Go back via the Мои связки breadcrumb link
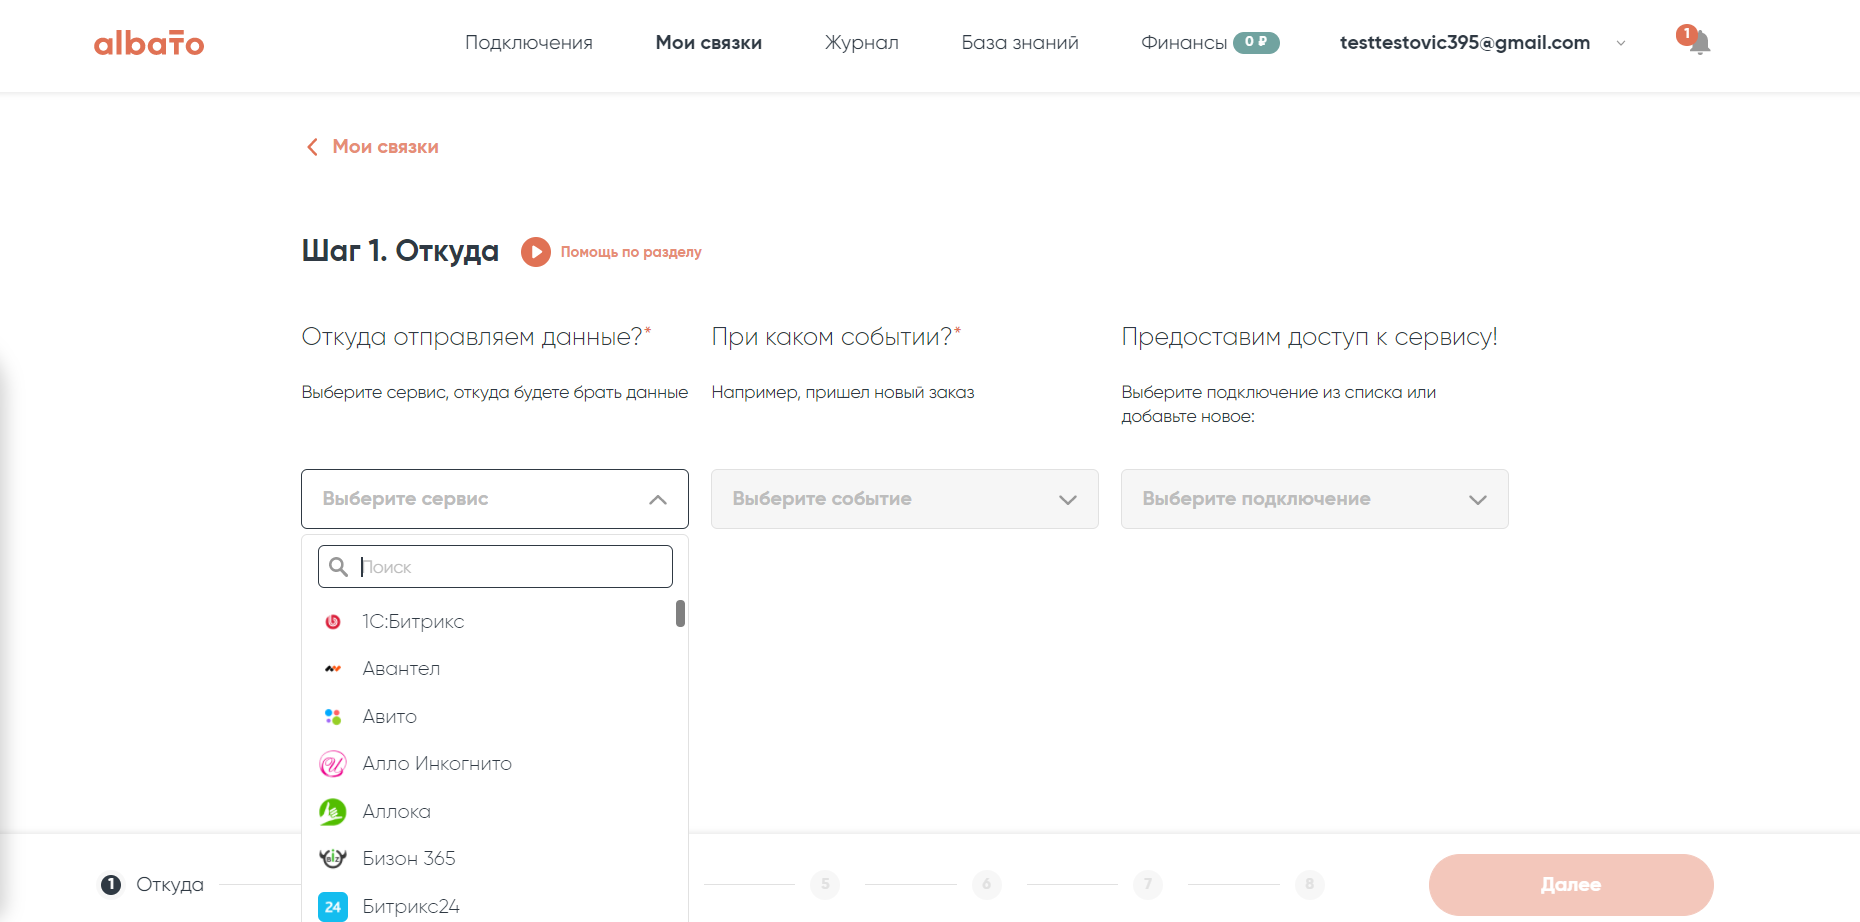Screen dimensions: 1860x922 coord(385,147)
